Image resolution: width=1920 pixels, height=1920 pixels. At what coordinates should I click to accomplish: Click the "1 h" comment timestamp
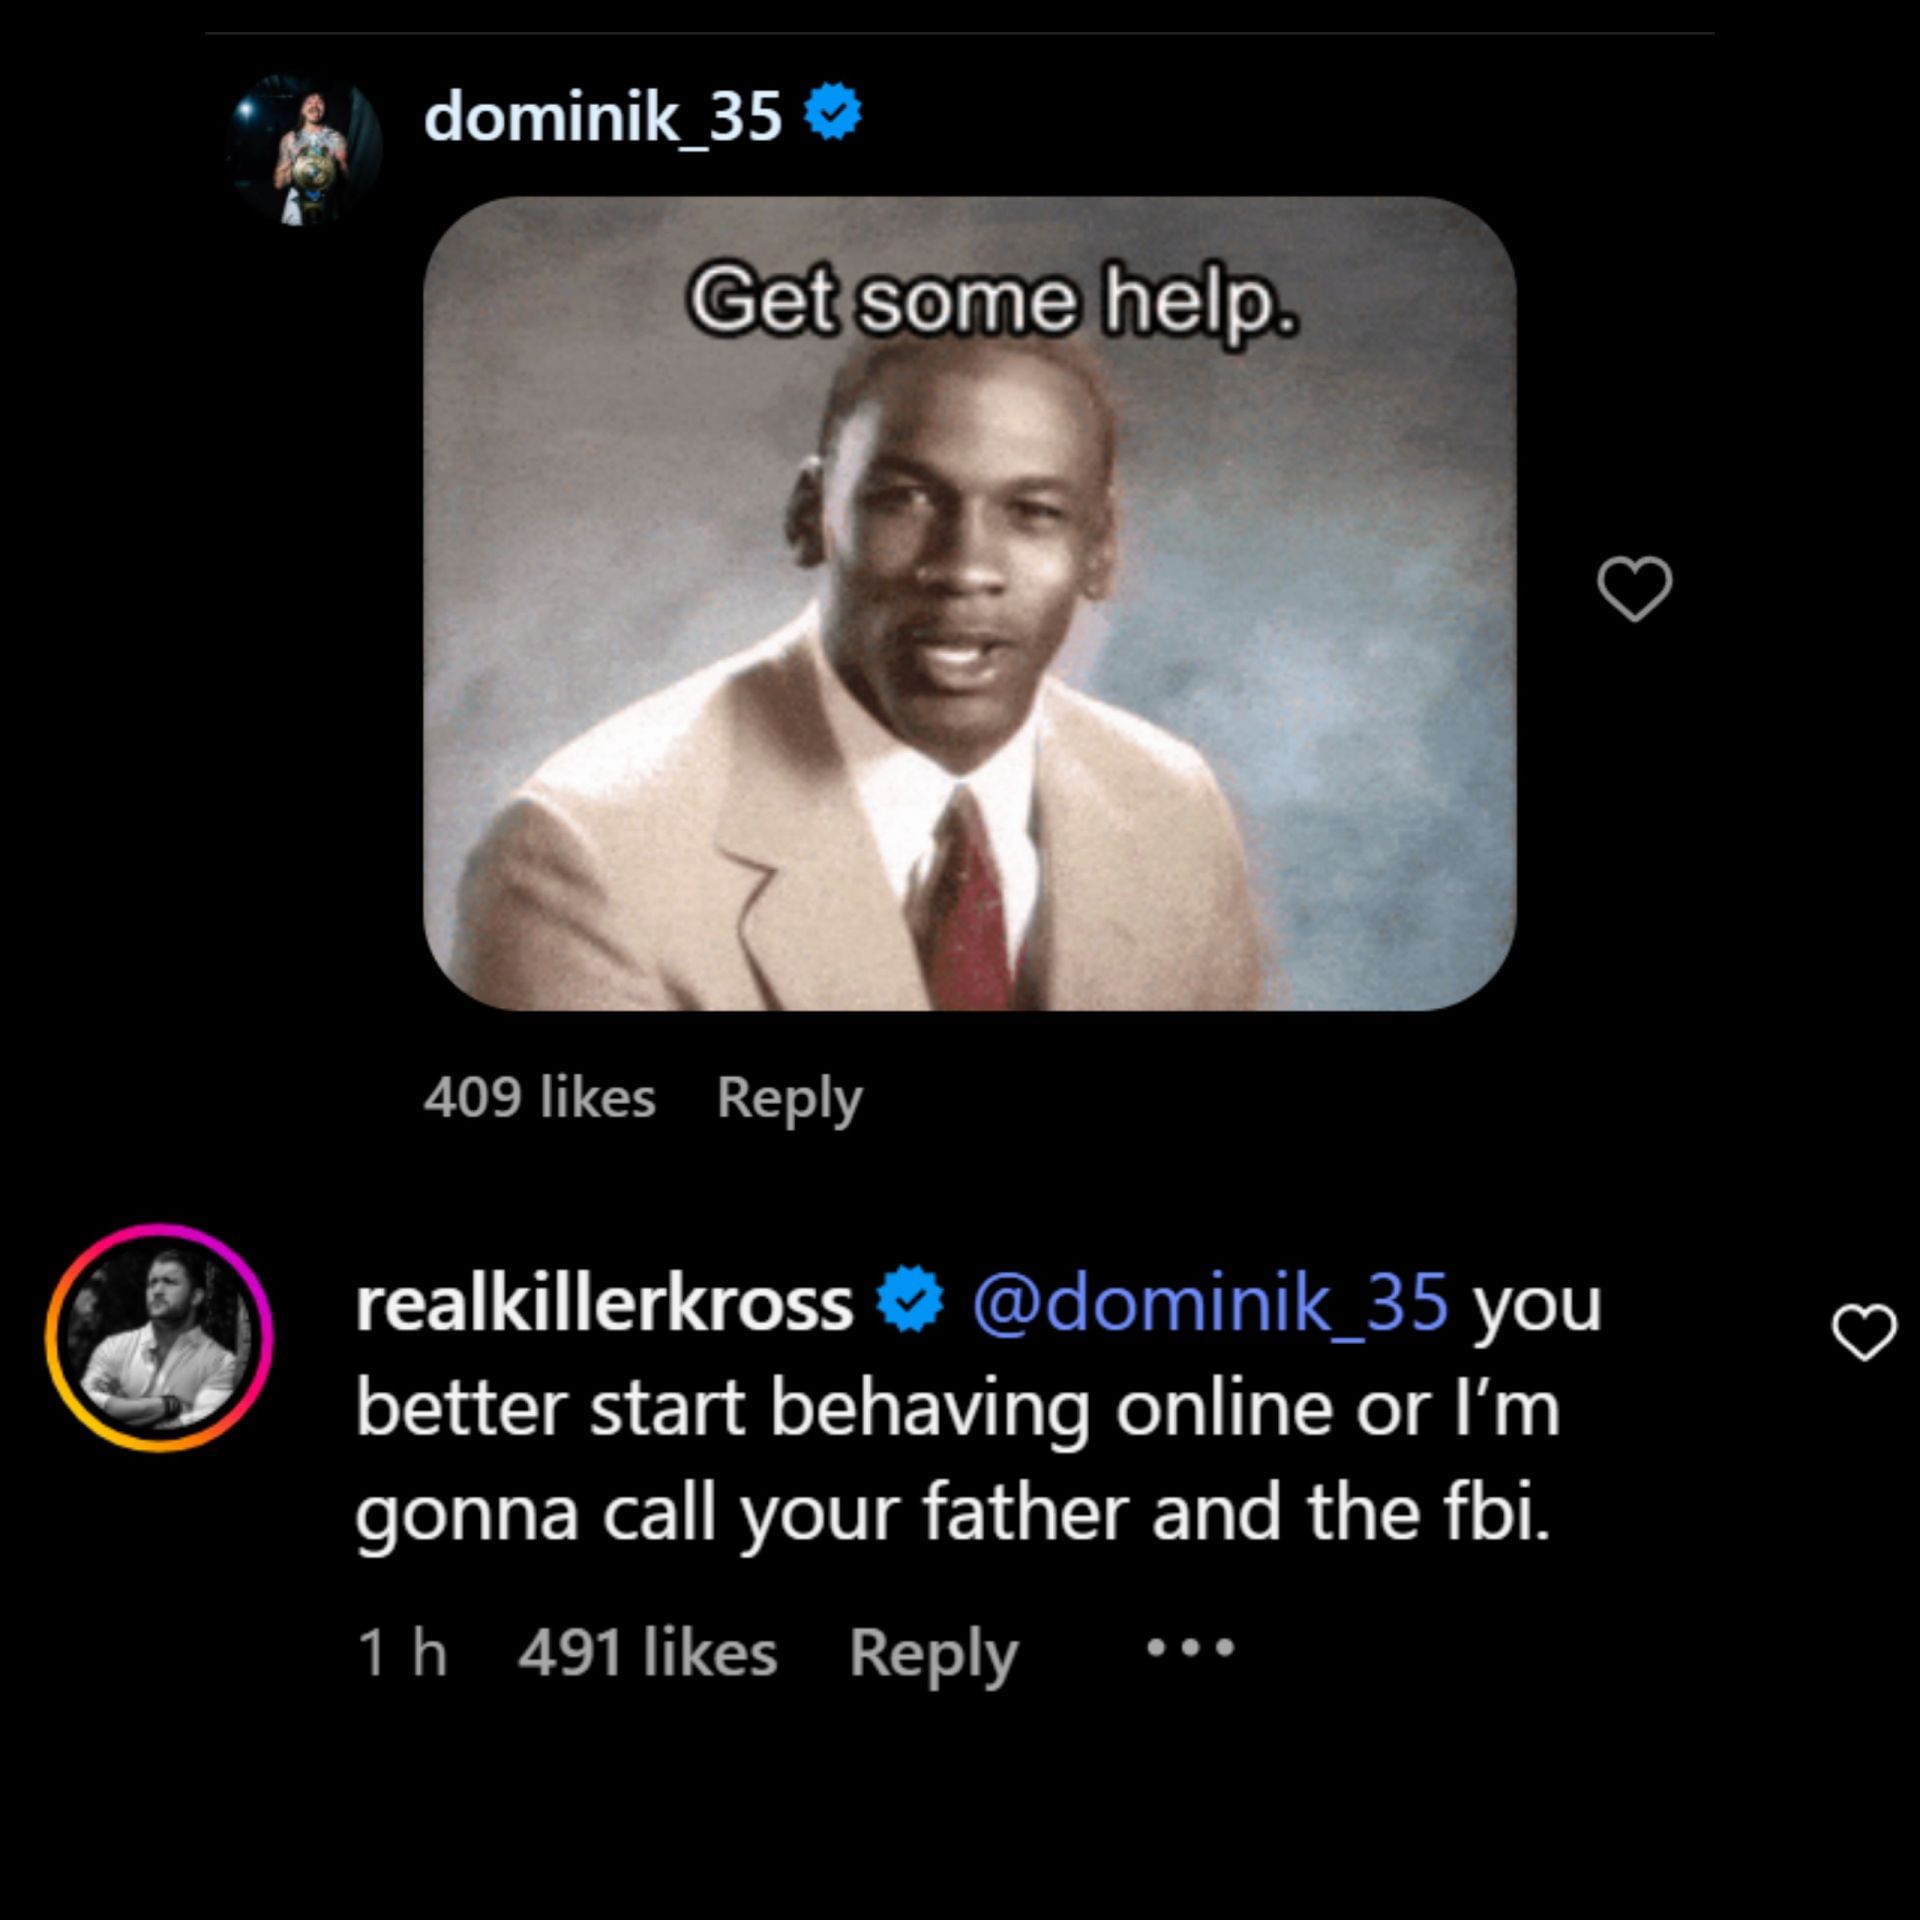tap(402, 1652)
